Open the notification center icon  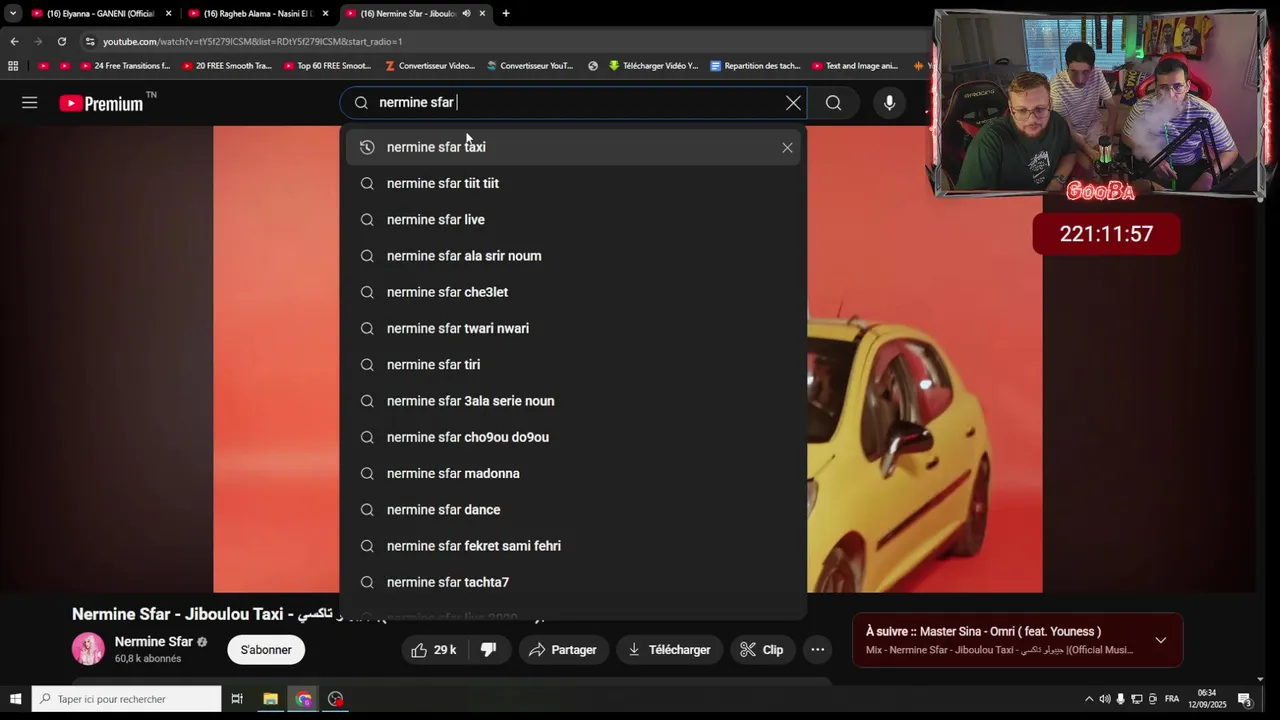click(1244, 699)
